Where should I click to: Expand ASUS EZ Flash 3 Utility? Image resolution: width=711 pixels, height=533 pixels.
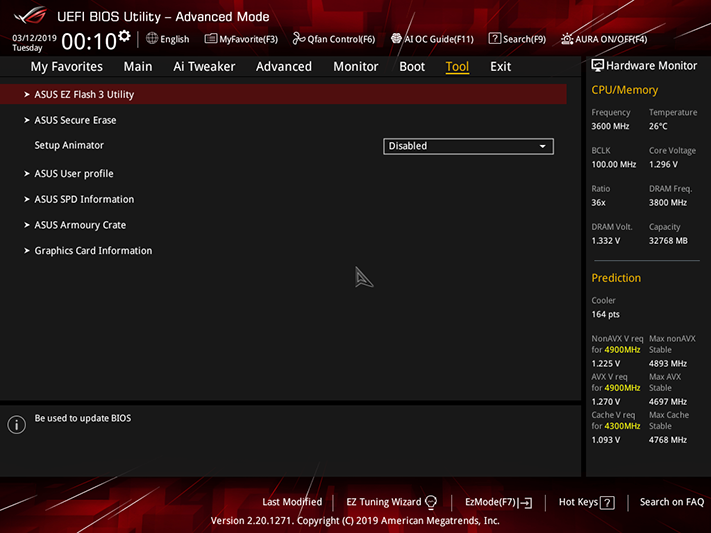pyautogui.click(x=283, y=94)
